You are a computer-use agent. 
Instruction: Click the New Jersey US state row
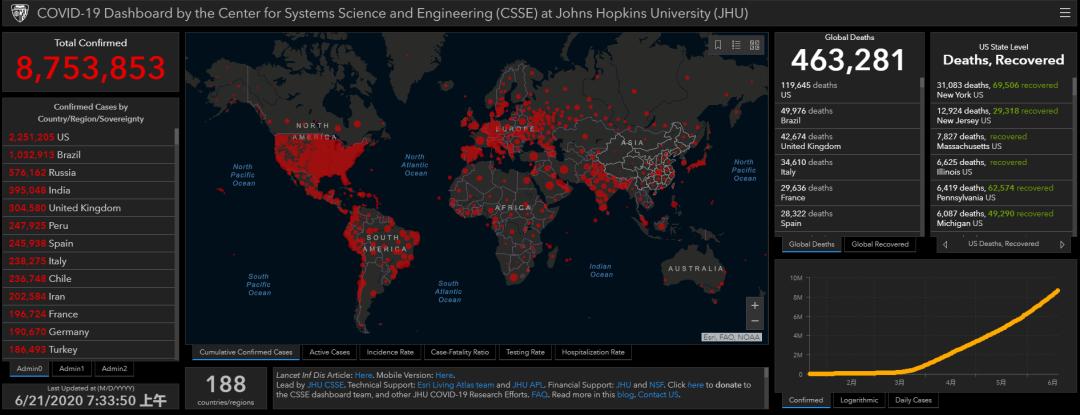pos(1001,116)
